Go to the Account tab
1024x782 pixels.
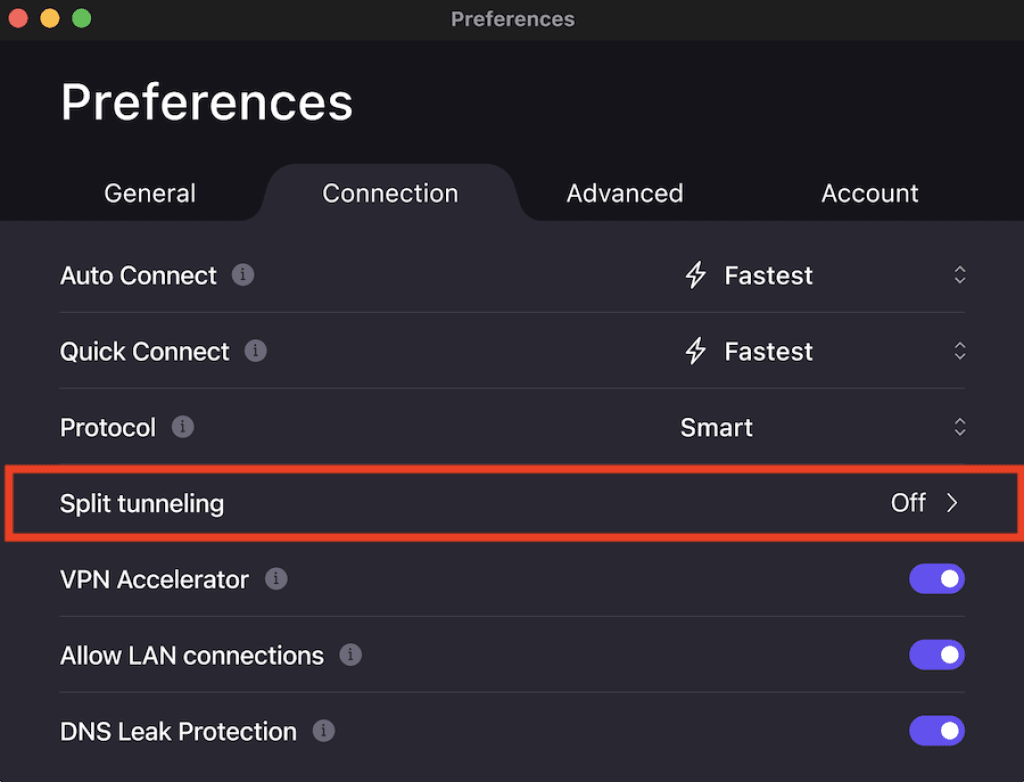870,193
